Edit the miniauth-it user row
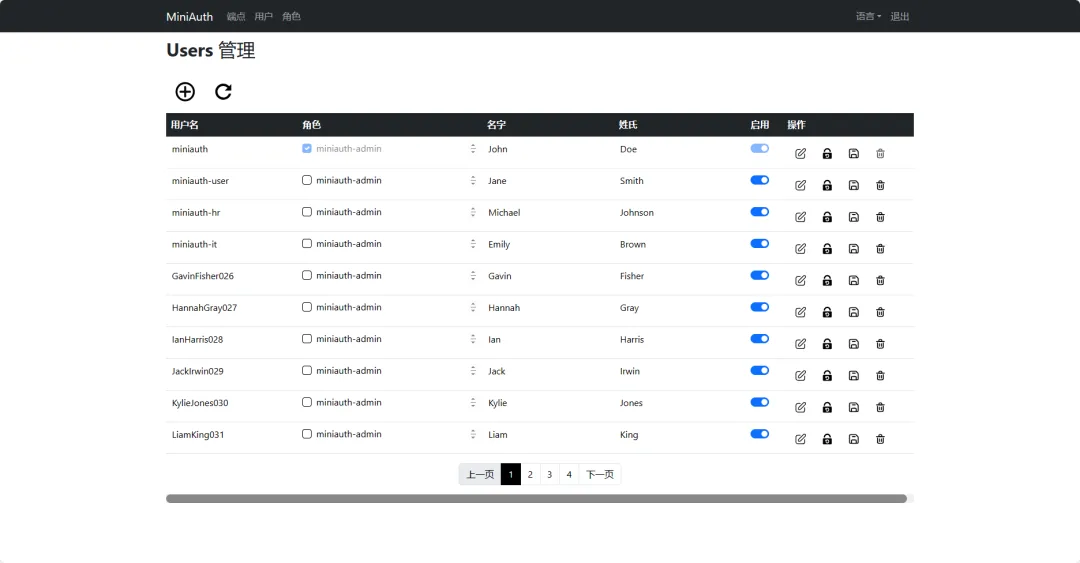Screen dimensions: 1080x563 800,249
